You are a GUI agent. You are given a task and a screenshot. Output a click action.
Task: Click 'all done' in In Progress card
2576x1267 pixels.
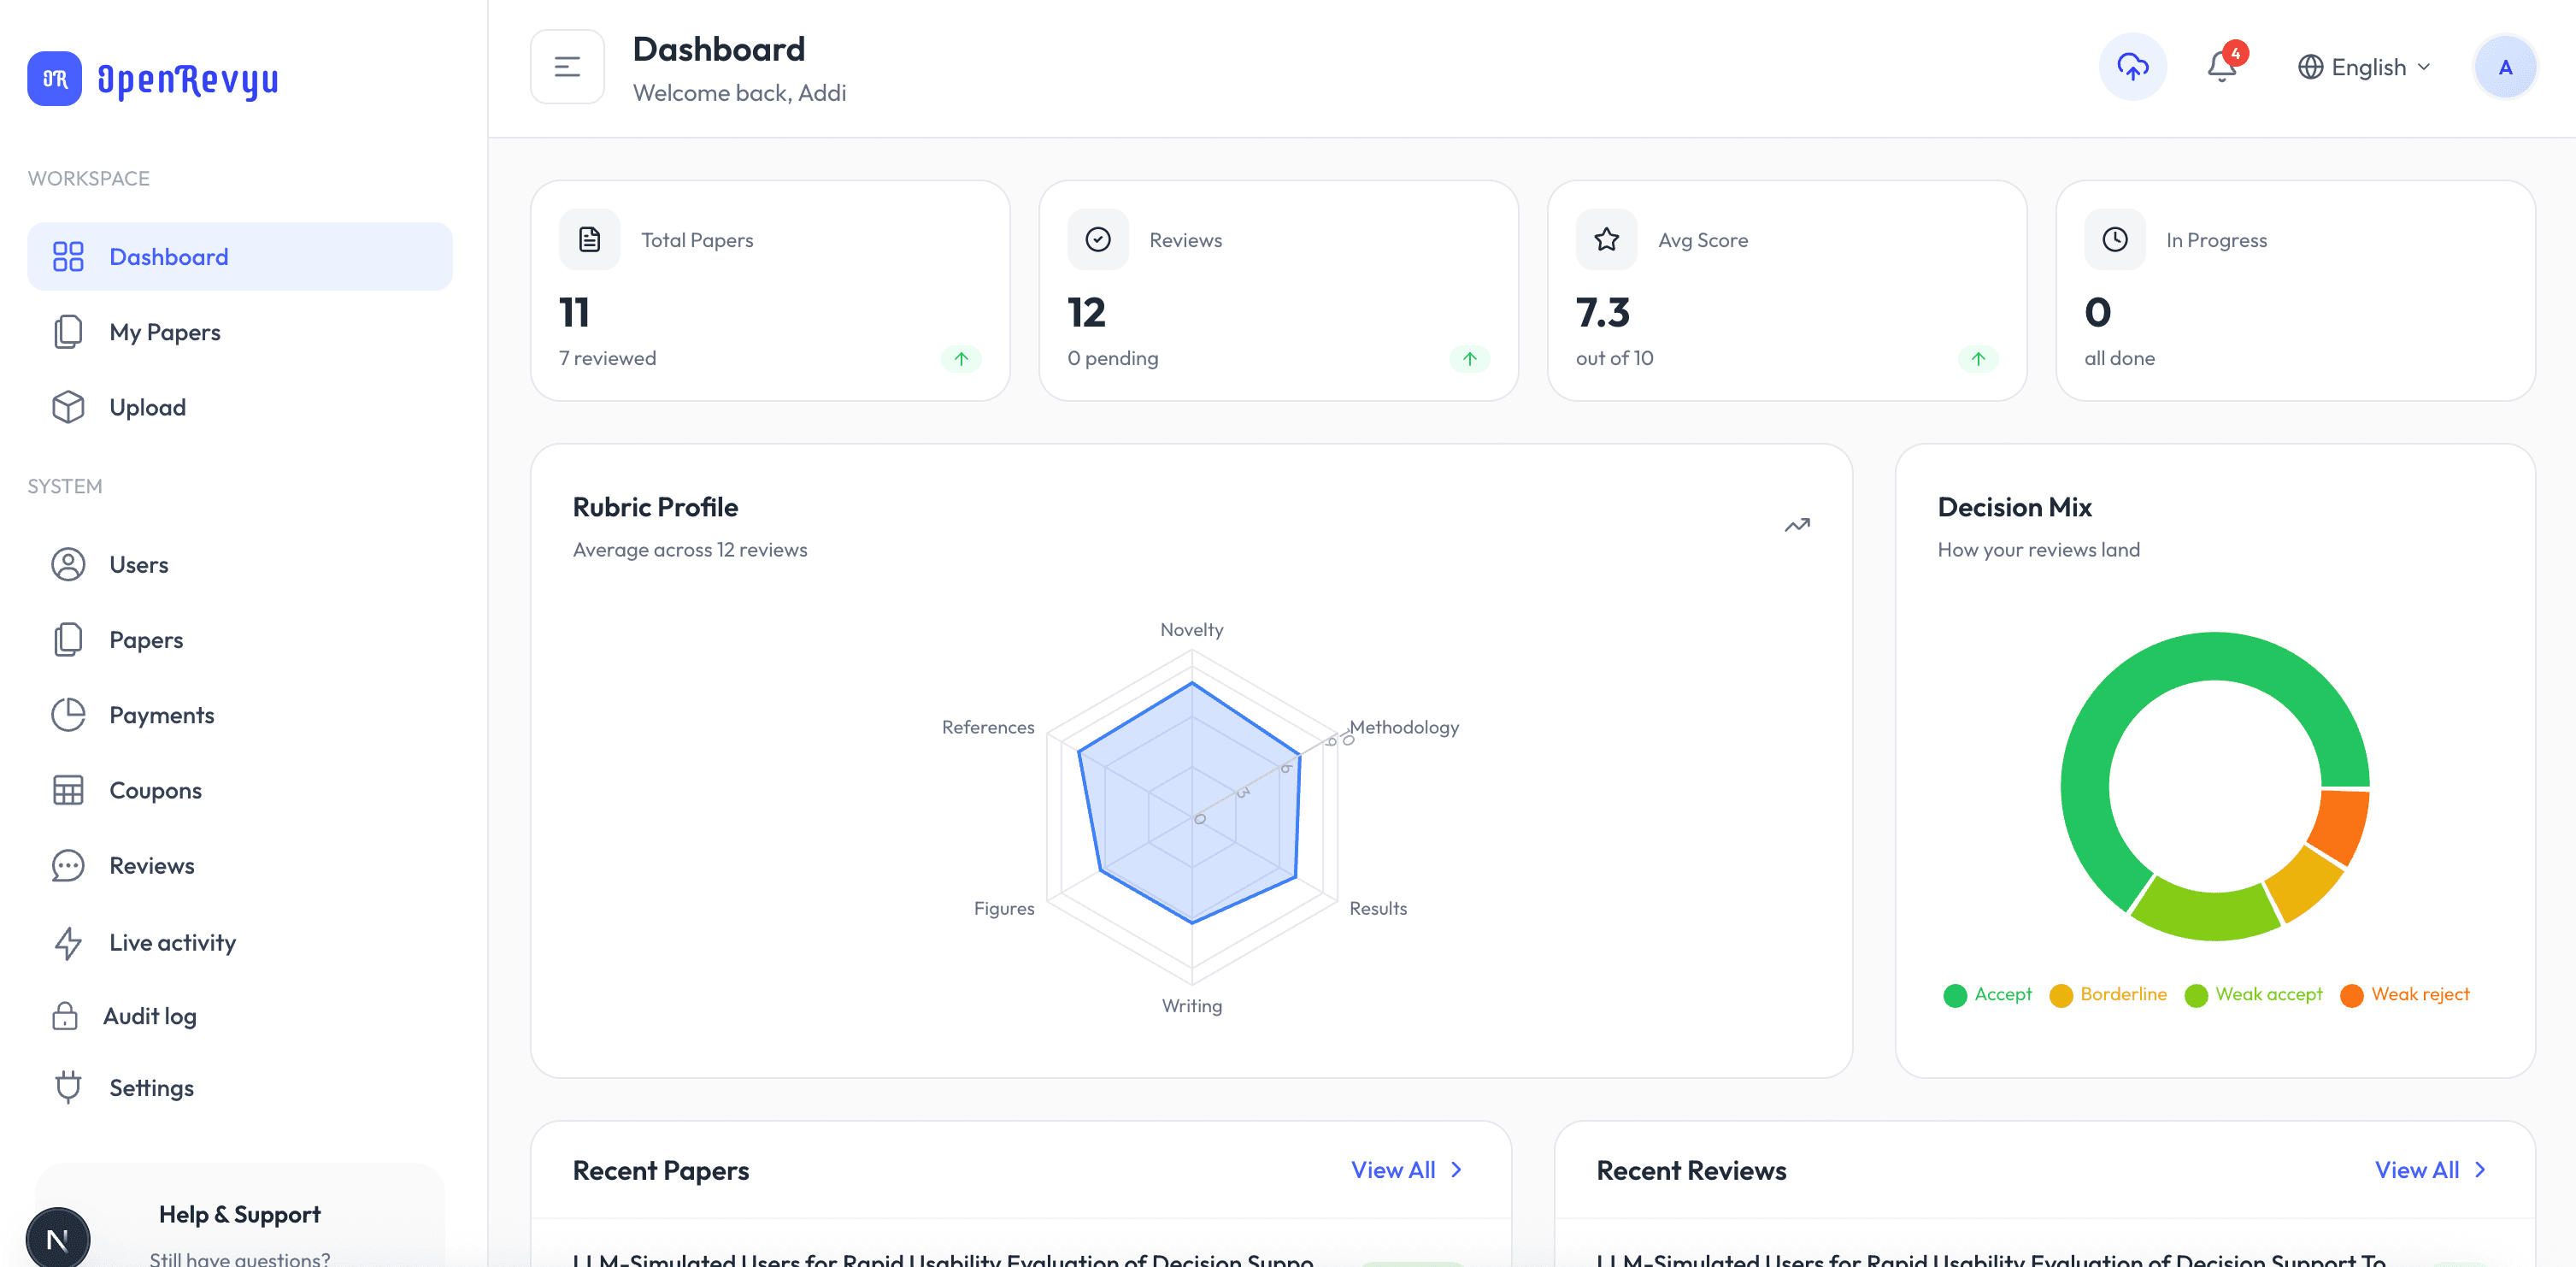(x=2119, y=358)
